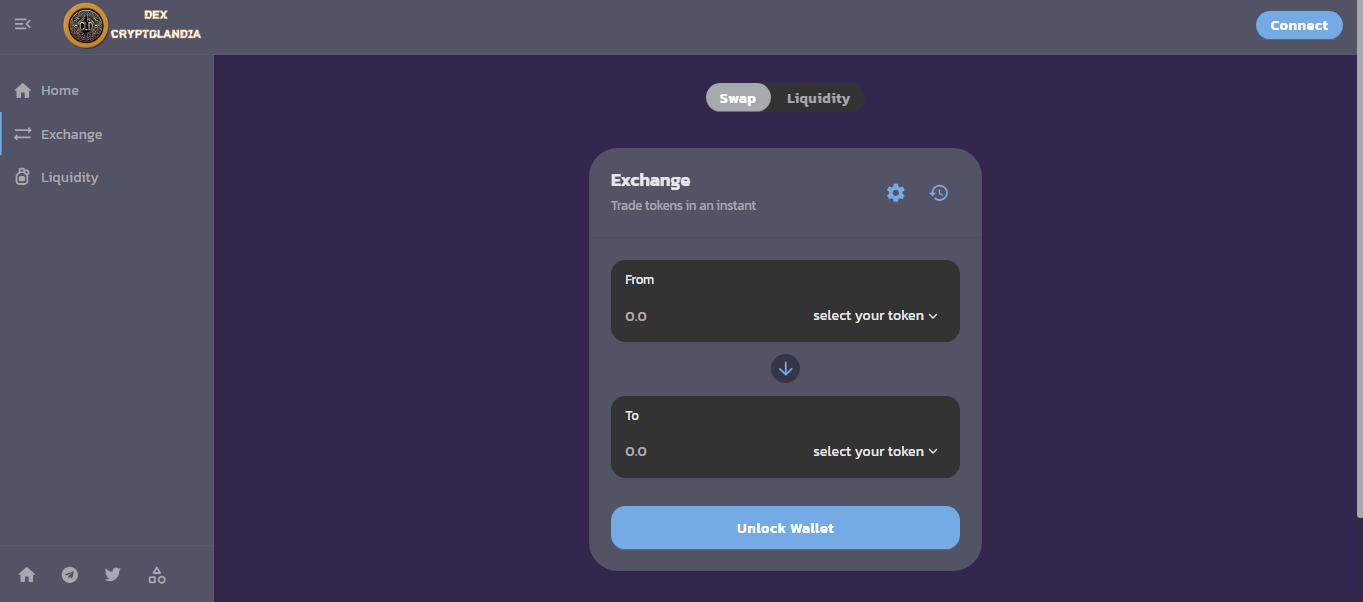Viewport: 1363px width, 602px height.
Task: Collapse the sidebar with the menu icon
Action: [x=22, y=24]
